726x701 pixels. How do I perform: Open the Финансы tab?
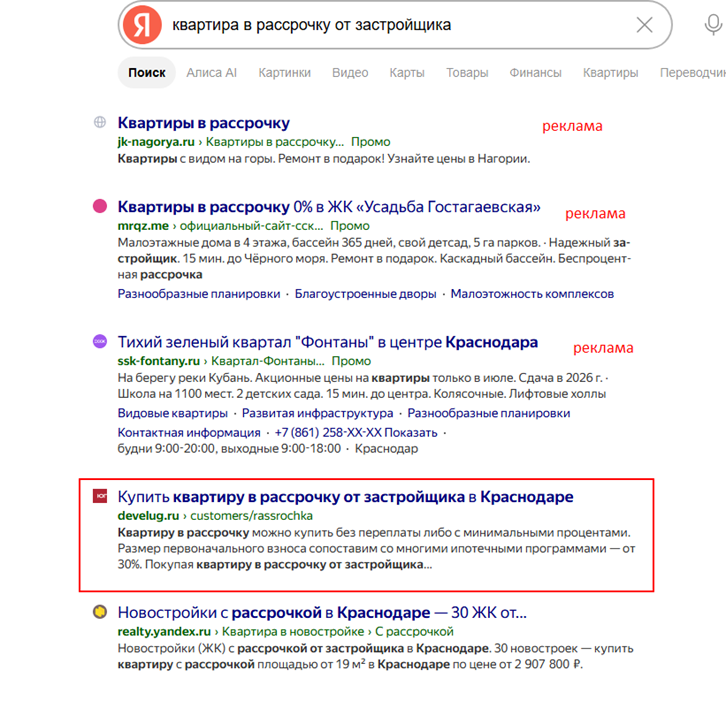click(x=535, y=73)
